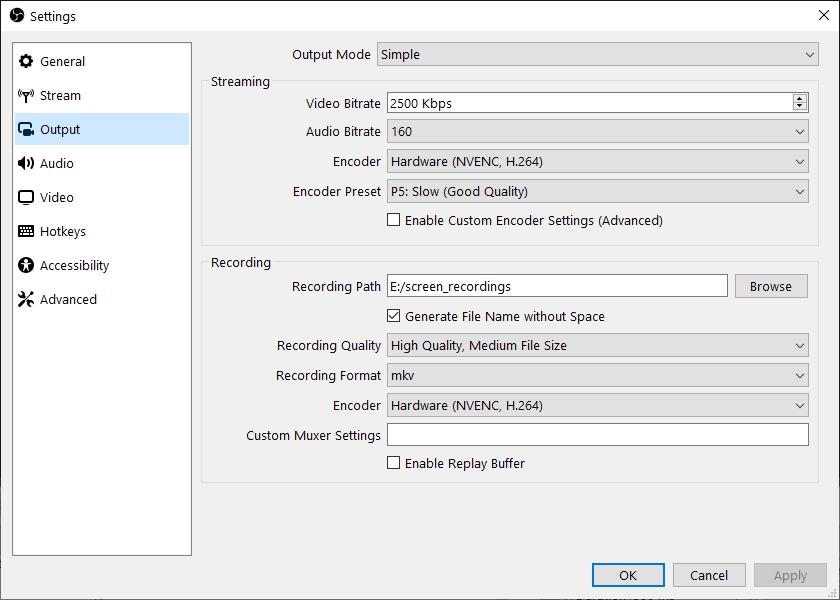Open the Recording Quality dropdown
Screen dimensions: 840x600
(x=597, y=346)
